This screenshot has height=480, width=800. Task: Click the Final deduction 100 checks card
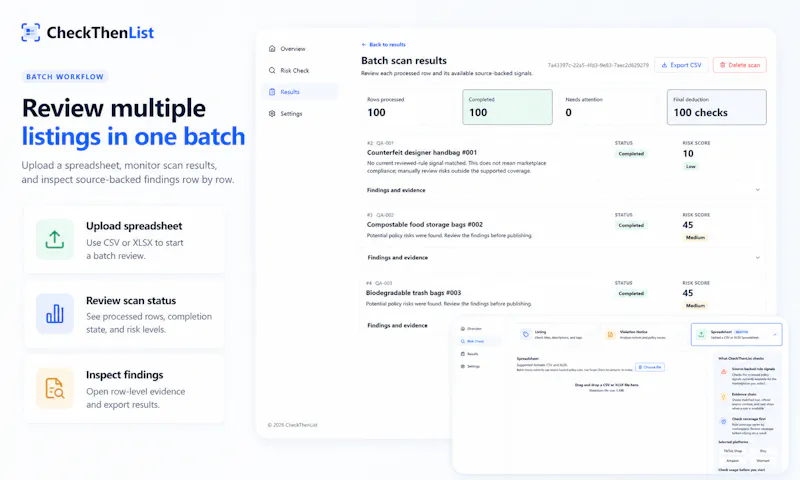pyautogui.click(x=716, y=107)
